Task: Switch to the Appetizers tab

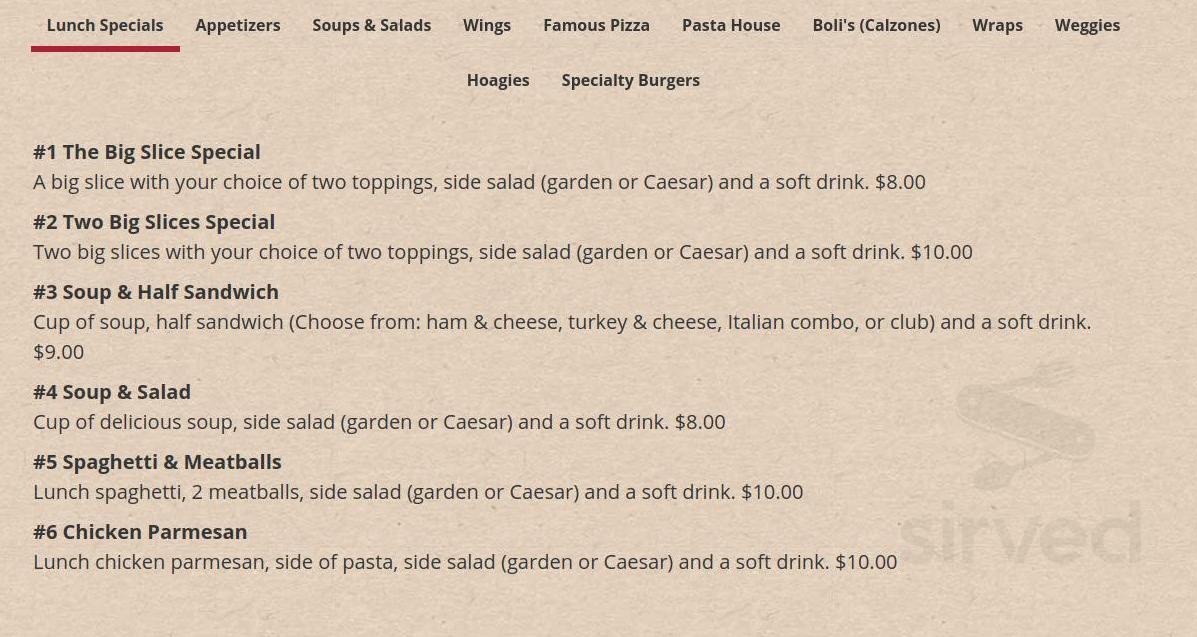Action: coord(238,25)
